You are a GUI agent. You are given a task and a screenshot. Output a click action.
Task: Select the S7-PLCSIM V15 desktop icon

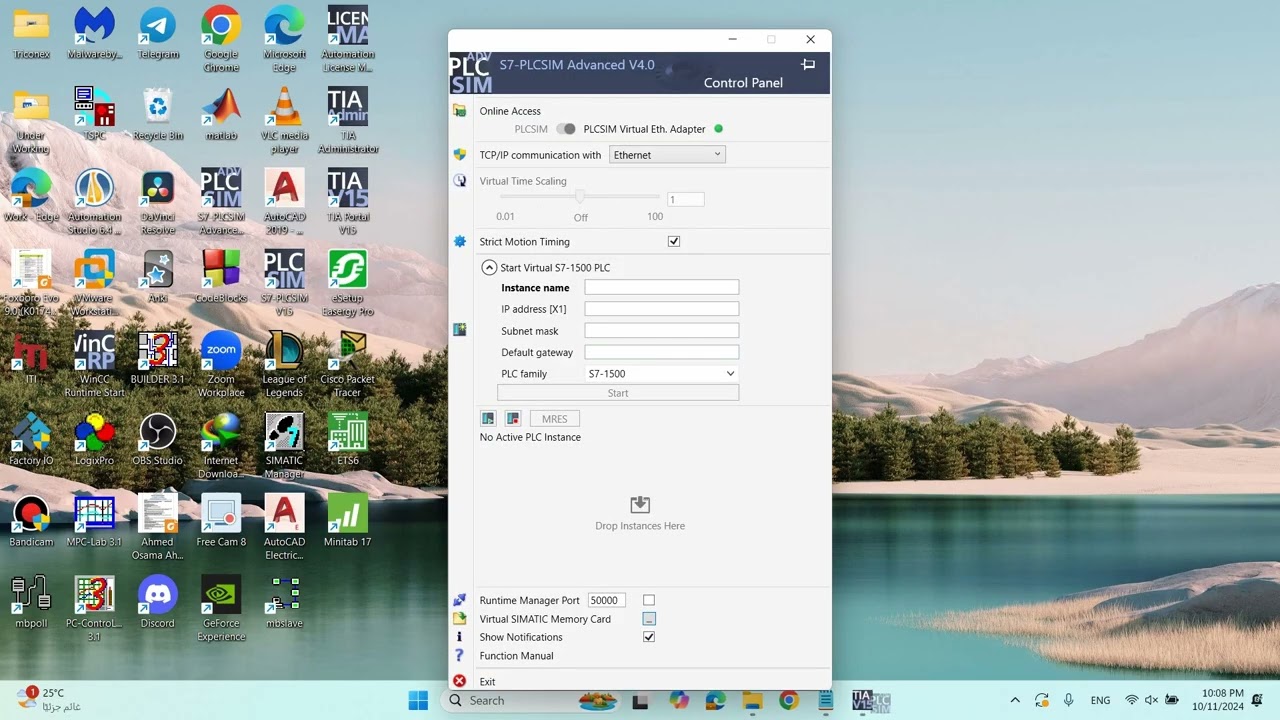point(284,283)
